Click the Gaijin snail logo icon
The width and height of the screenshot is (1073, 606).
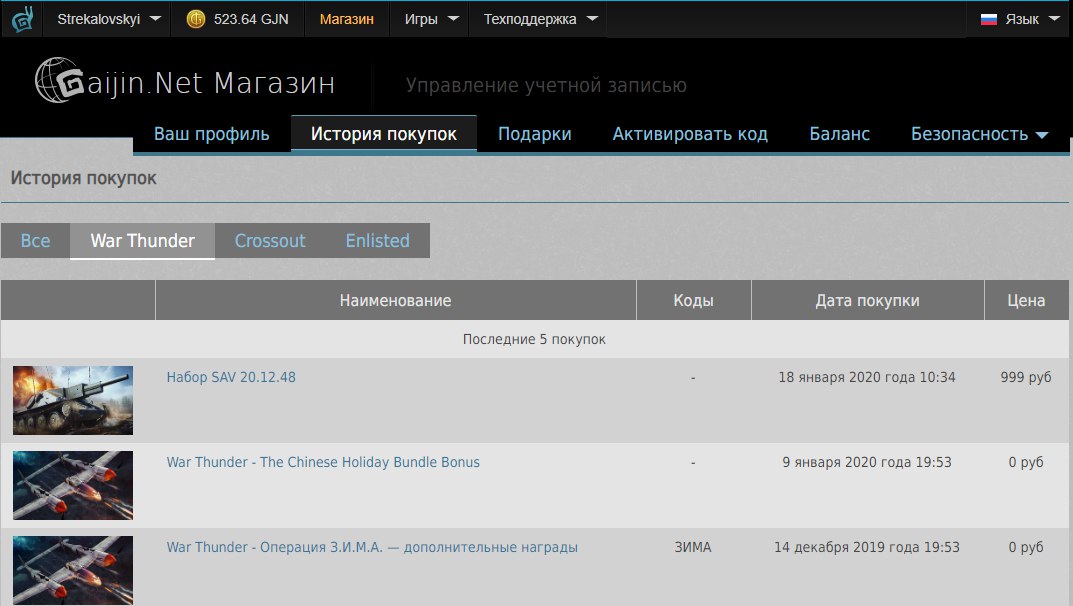pos(23,19)
